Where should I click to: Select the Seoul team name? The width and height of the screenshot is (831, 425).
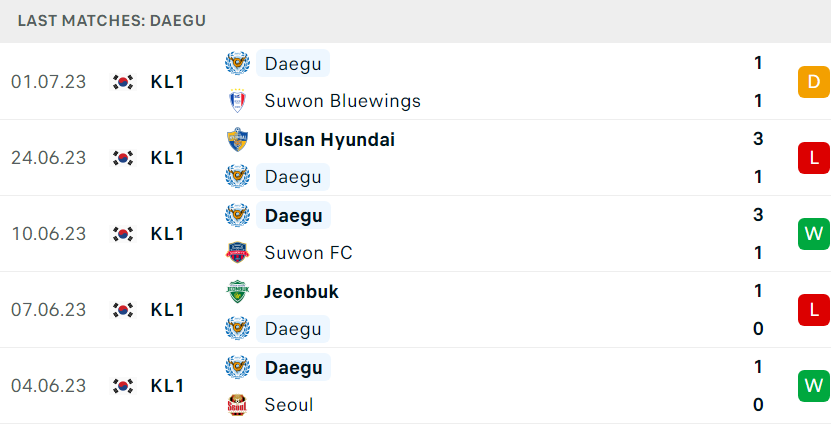289,405
